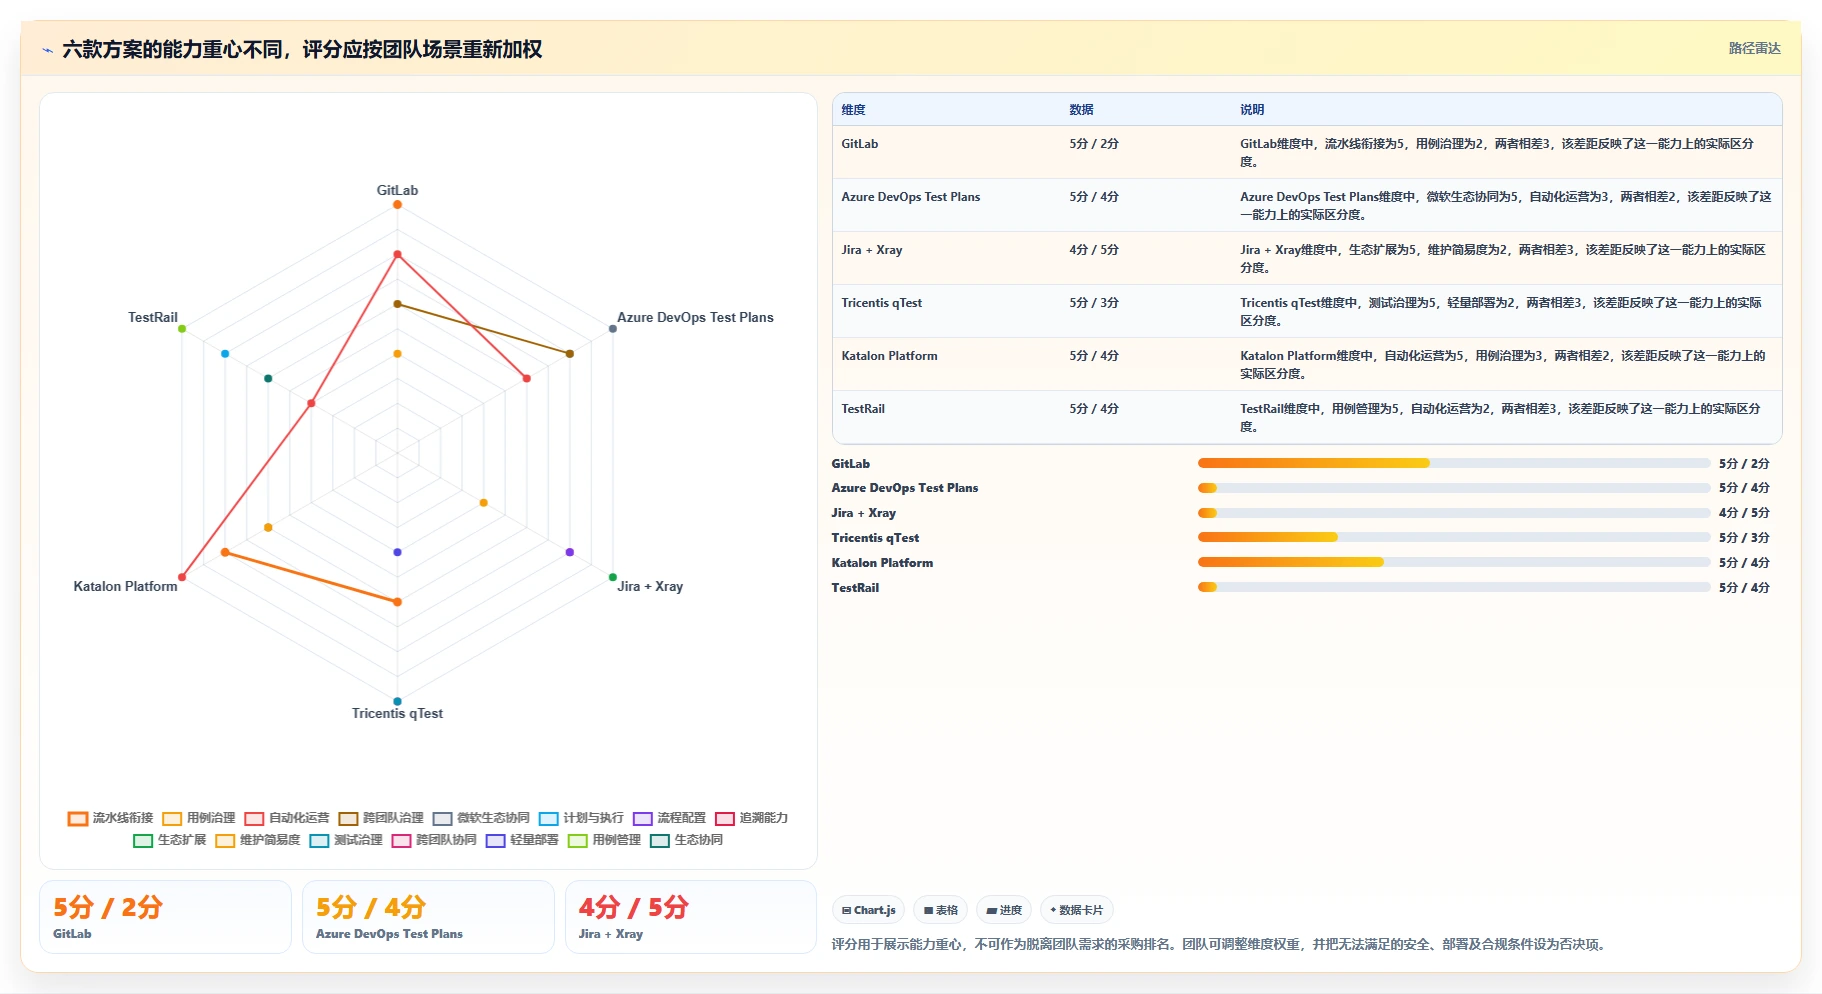Viewport: 1822px width, 994px height.
Task: Click the Chart.js chip
Action: 868,910
